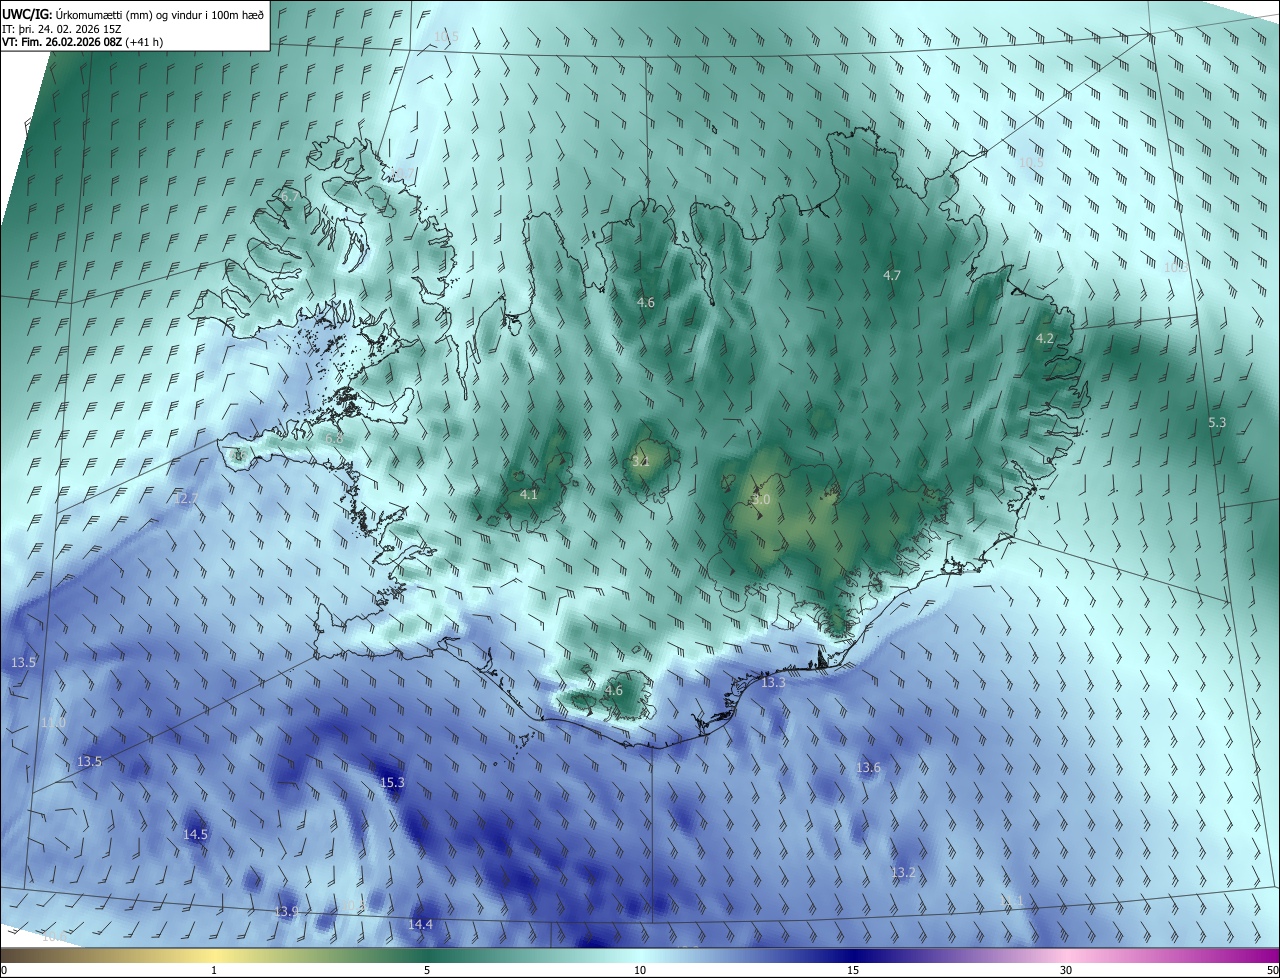Click the colour scale at tick 0
Image resolution: width=1280 pixels, height=978 pixels.
point(4,970)
